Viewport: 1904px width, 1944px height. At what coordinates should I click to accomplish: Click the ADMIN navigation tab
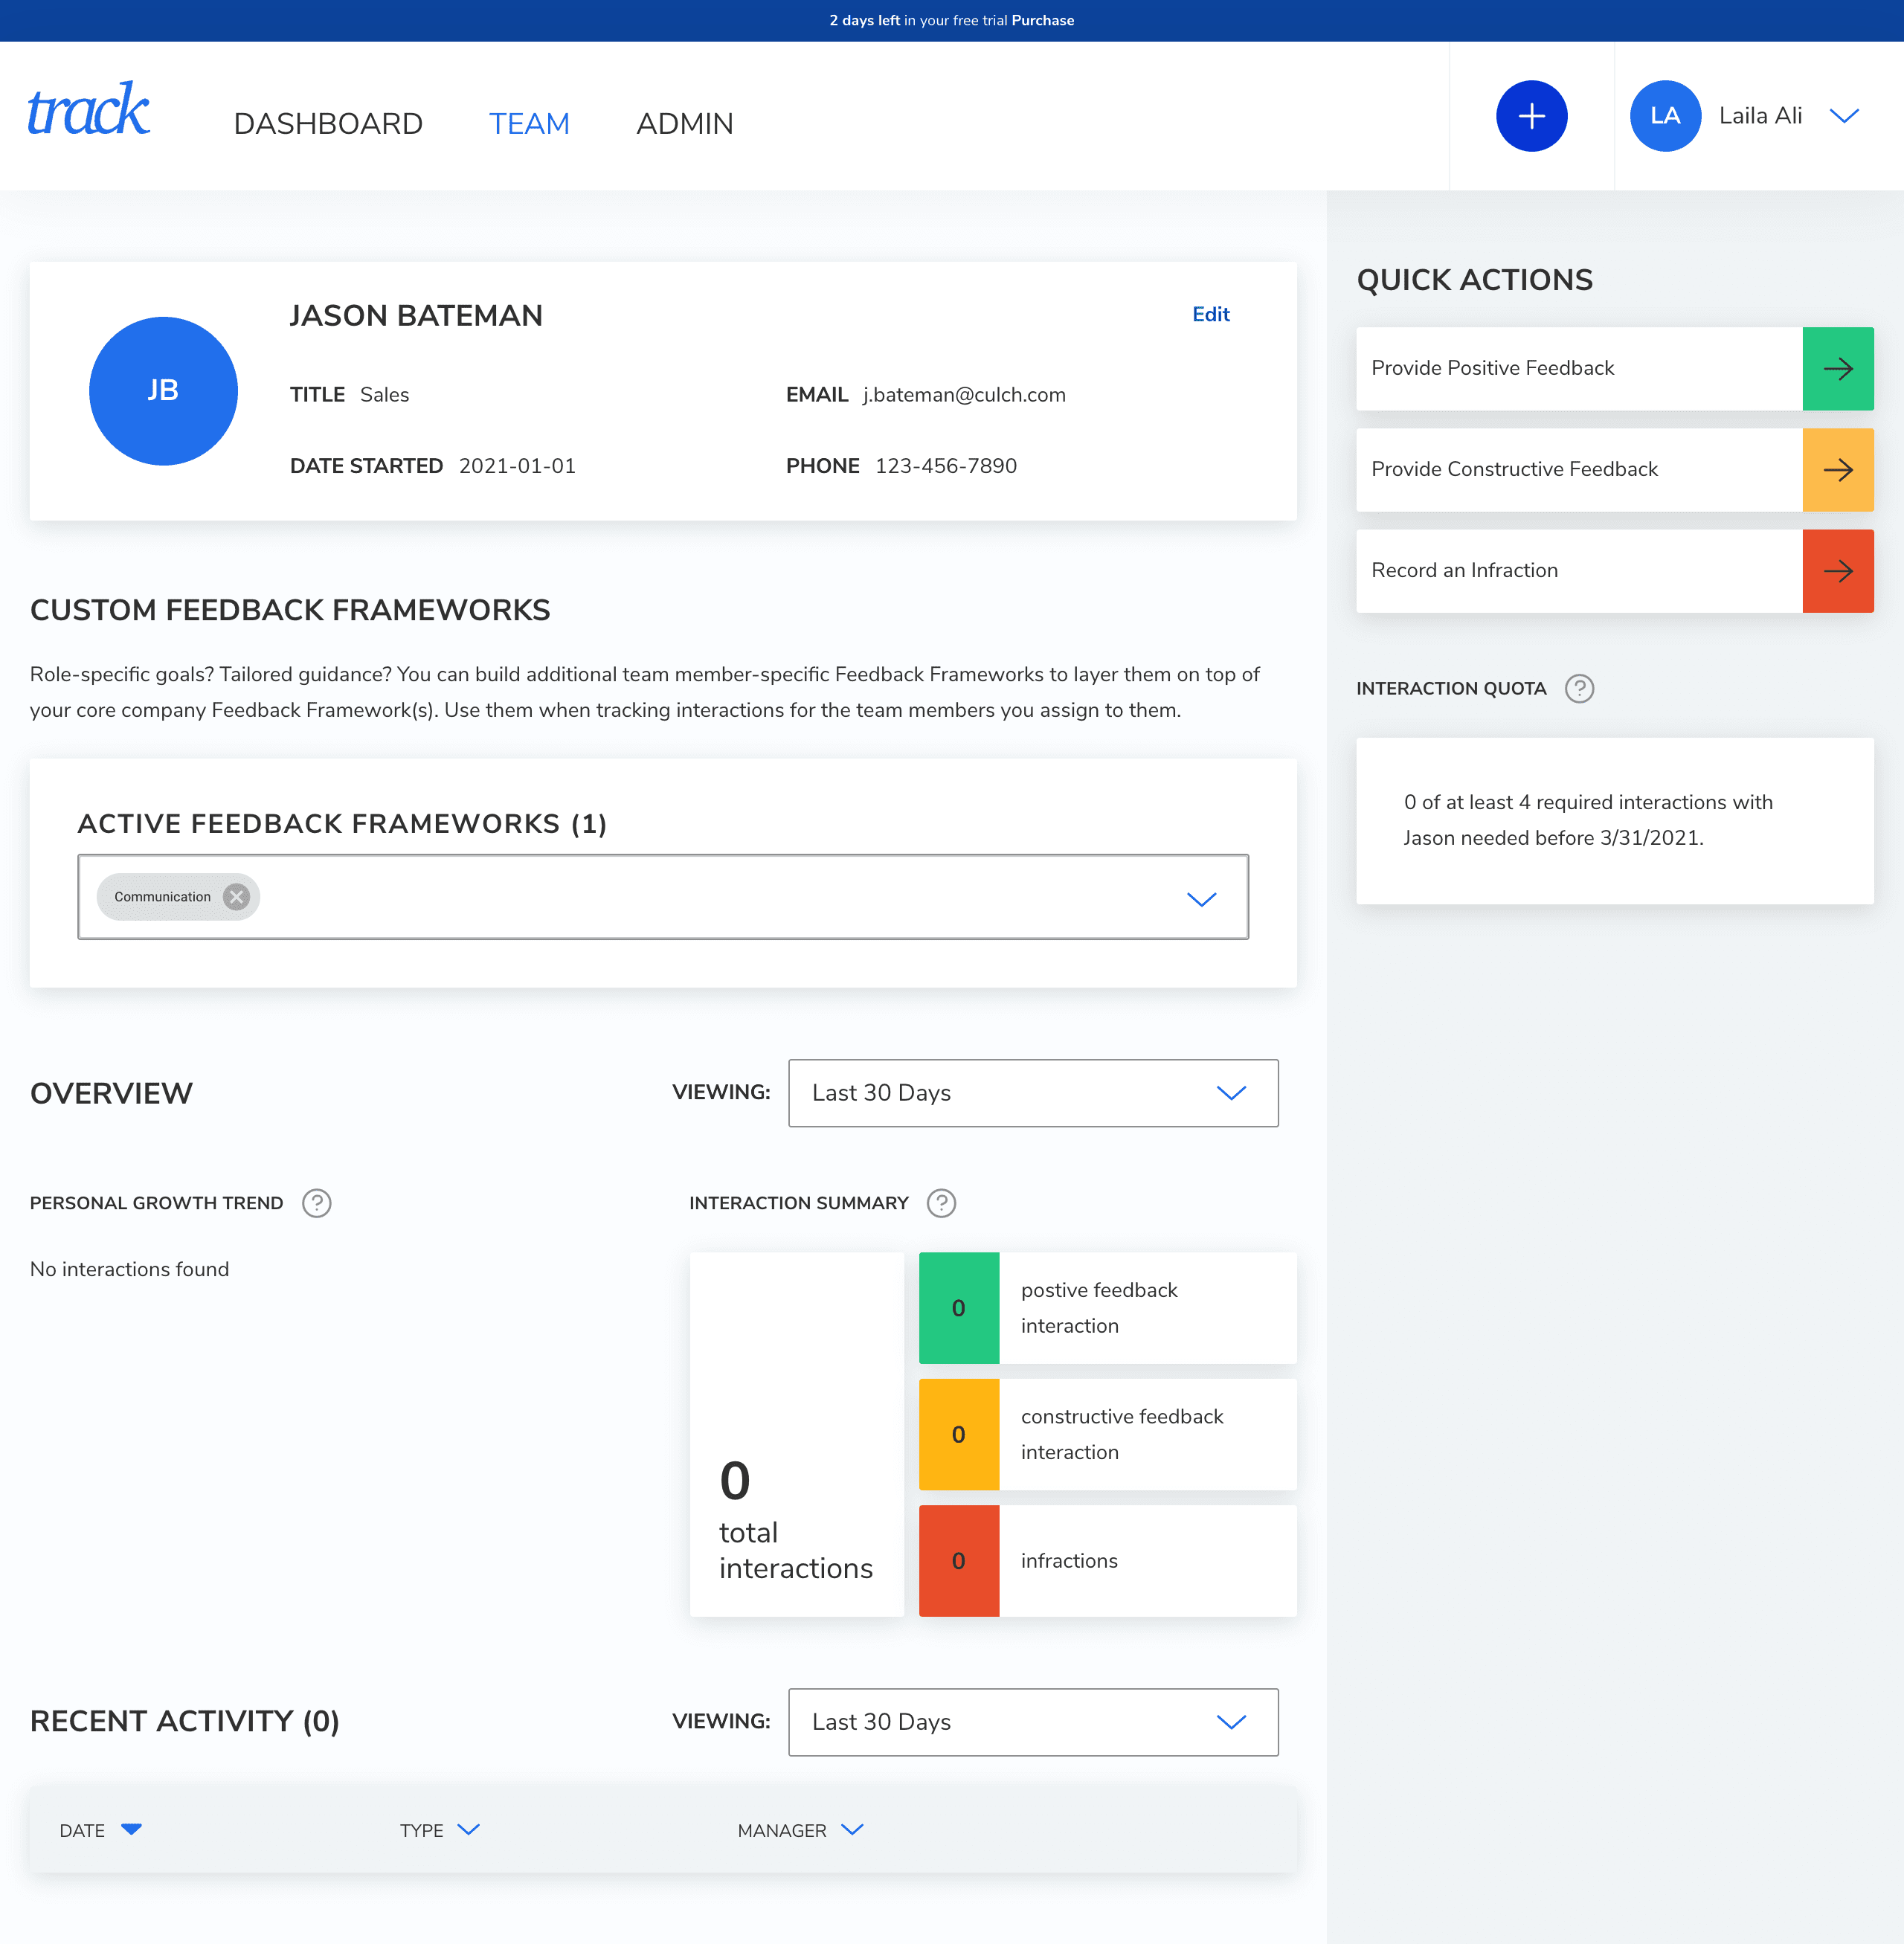click(x=685, y=123)
